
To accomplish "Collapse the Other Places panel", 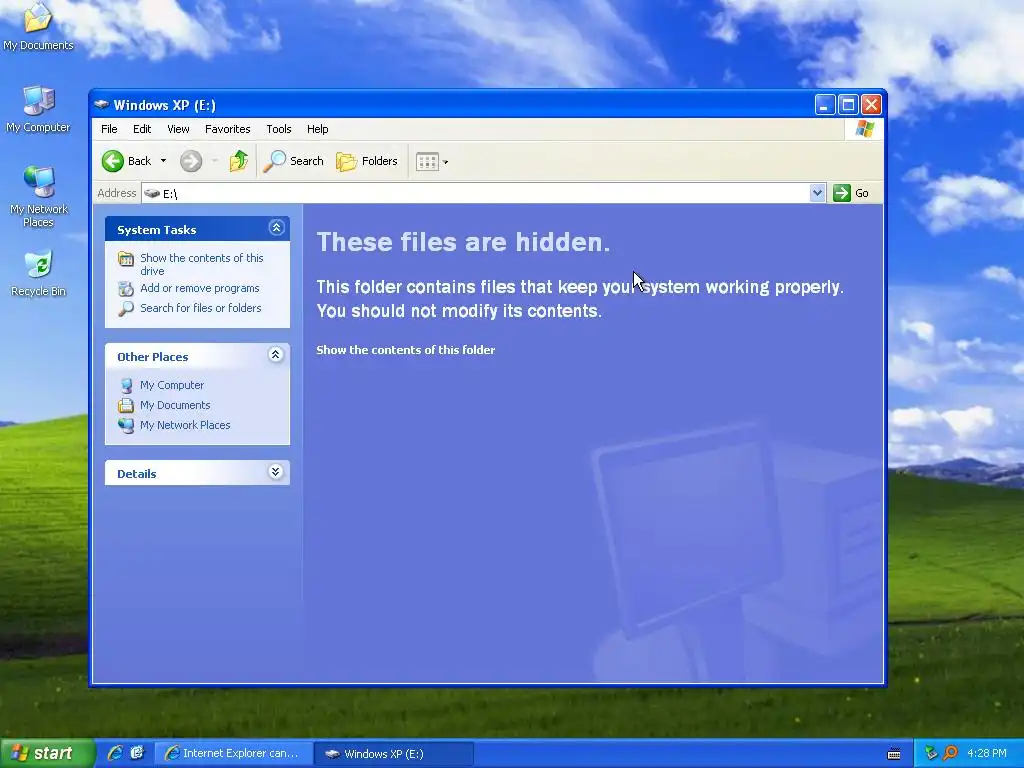I will (276, 355).
